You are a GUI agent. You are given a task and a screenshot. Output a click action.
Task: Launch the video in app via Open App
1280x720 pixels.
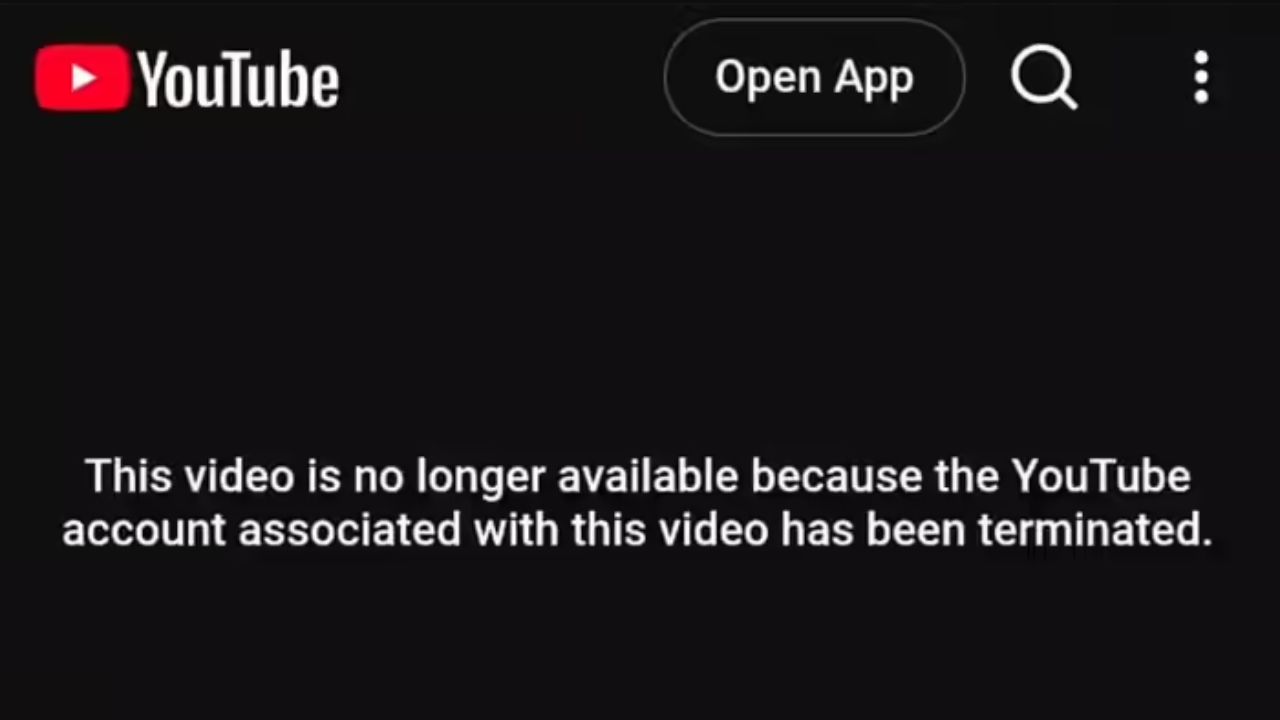[x=814, y=77]
